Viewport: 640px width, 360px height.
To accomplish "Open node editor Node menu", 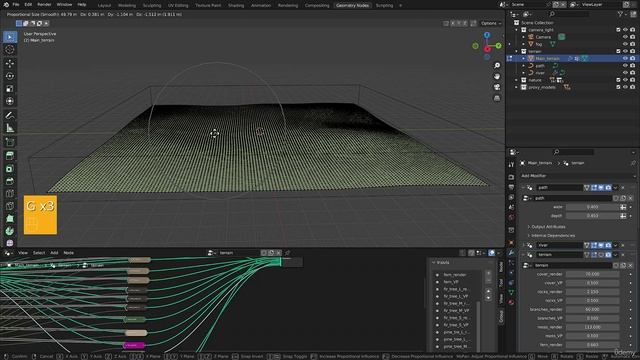I will pos(69,253).
